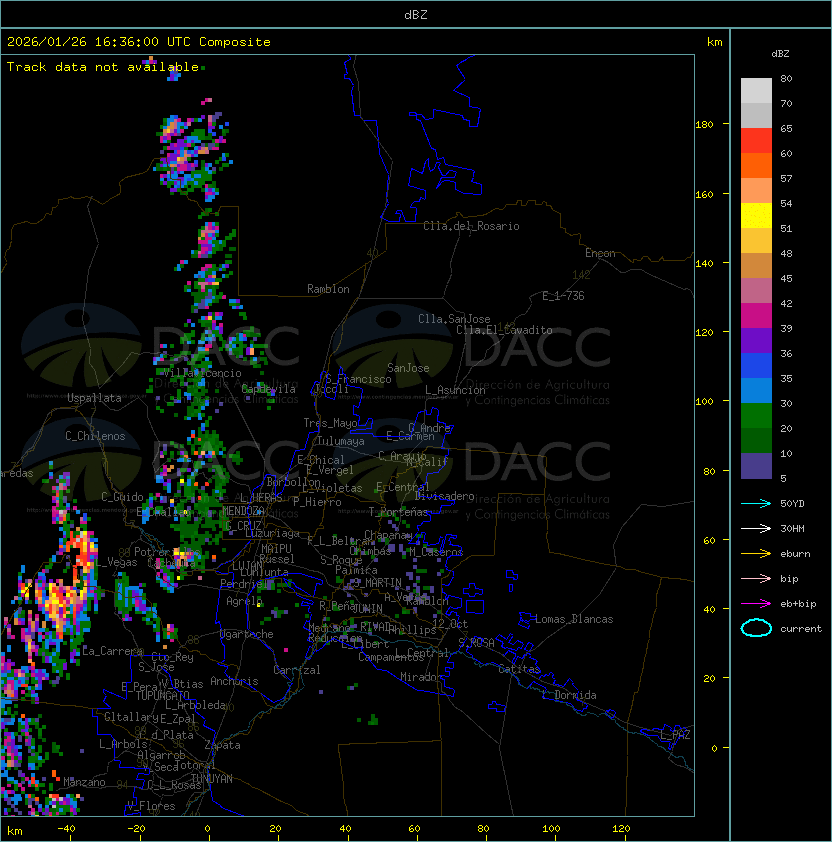Click the 'Carrizal' map label
This screenshot has height=842, width=832.
(296, 670)
